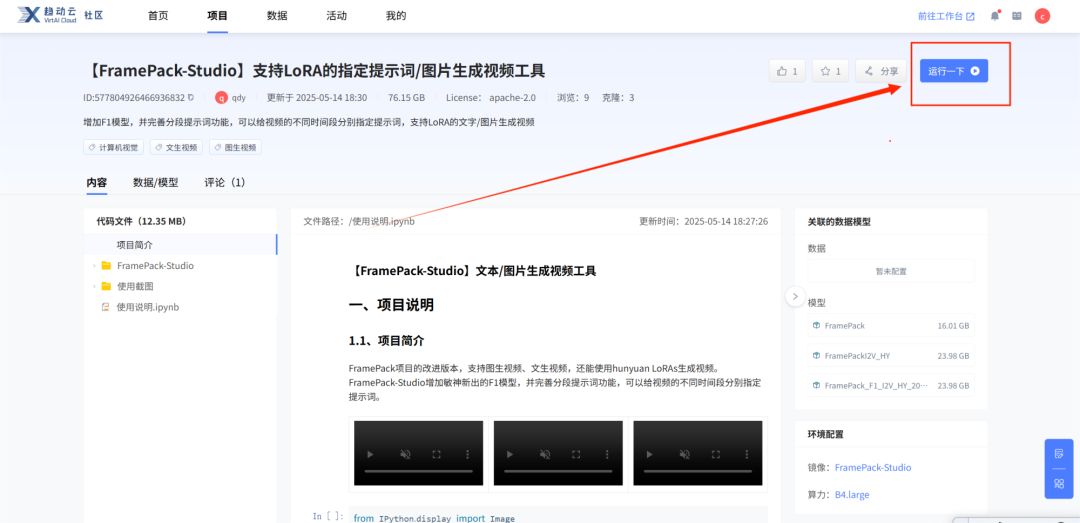
Task: Click the cube icon beside FramePackI2V_HY model
Action: pyautogui.click(x=816, y=356)
